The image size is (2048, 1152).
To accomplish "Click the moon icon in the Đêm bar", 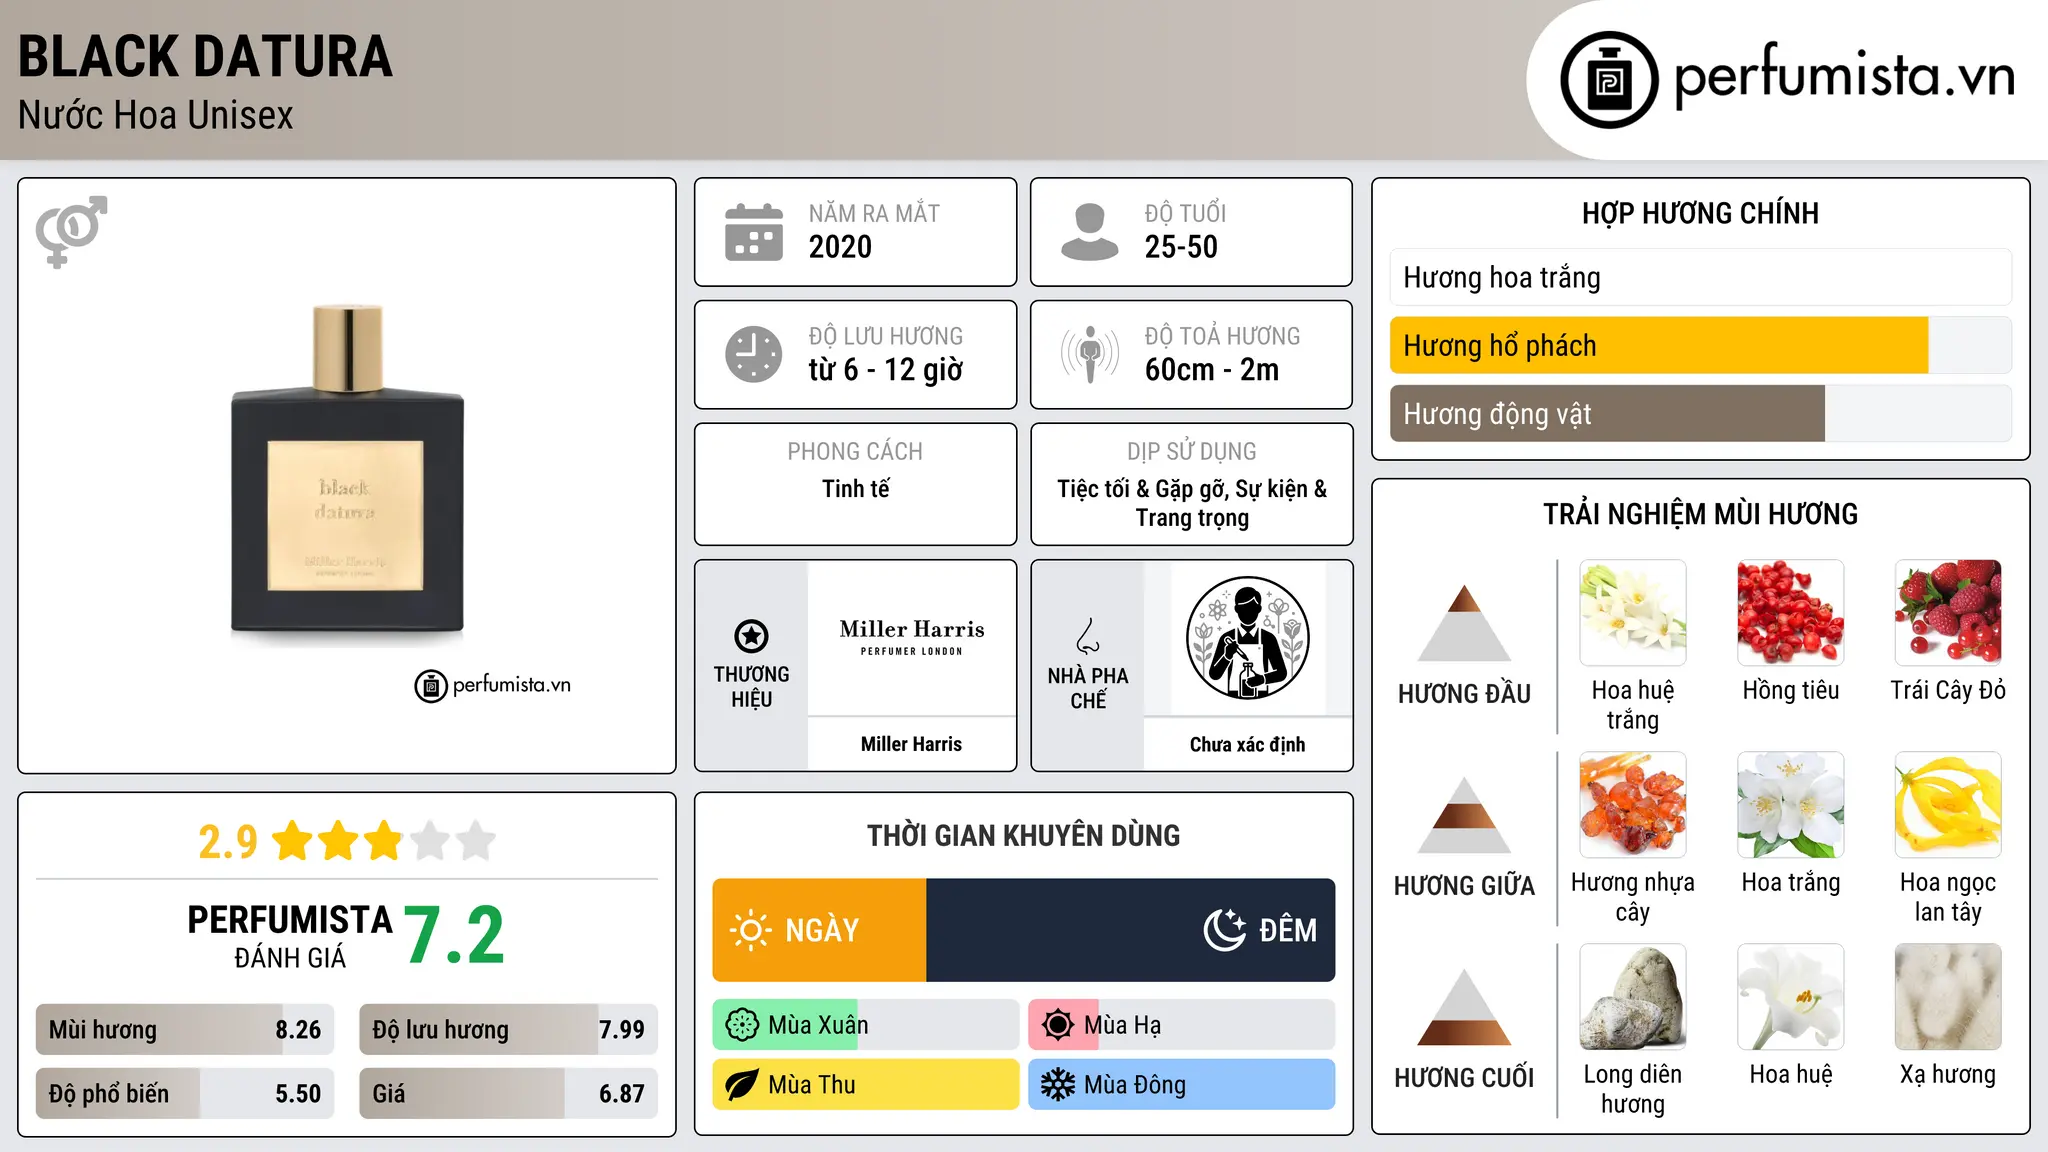I will 1225,930.
